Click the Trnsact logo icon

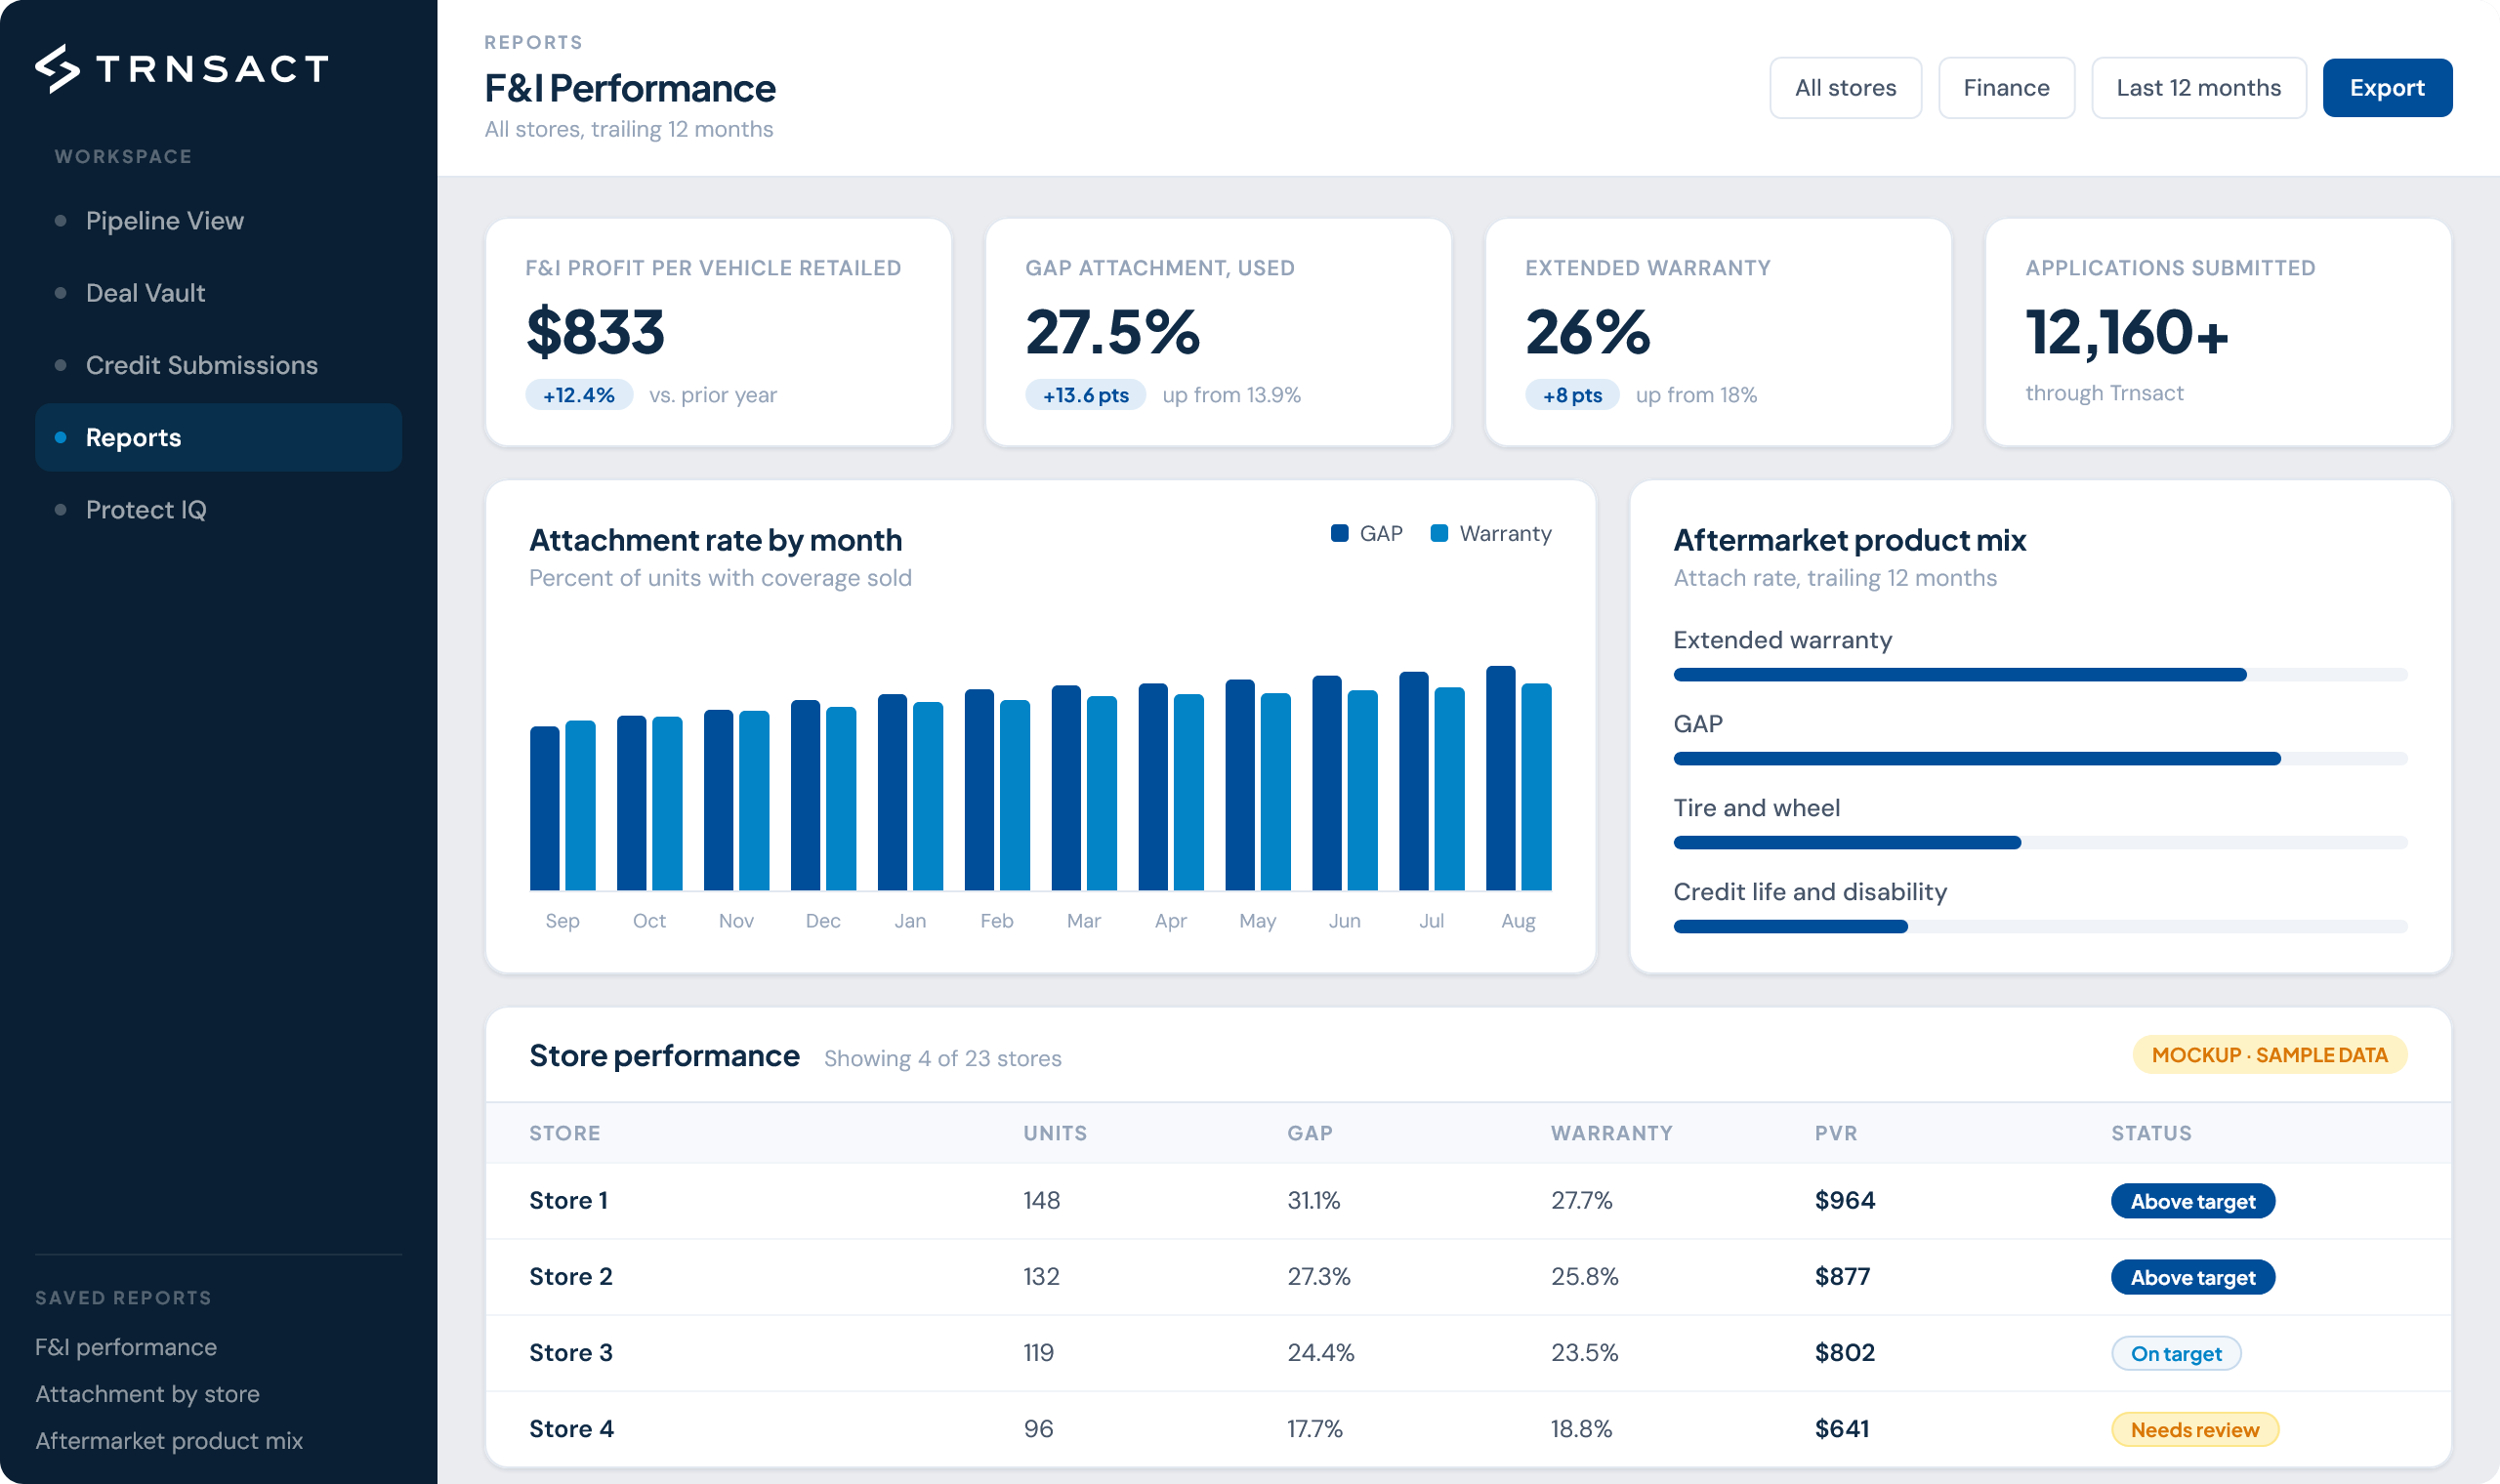point(57,68)
